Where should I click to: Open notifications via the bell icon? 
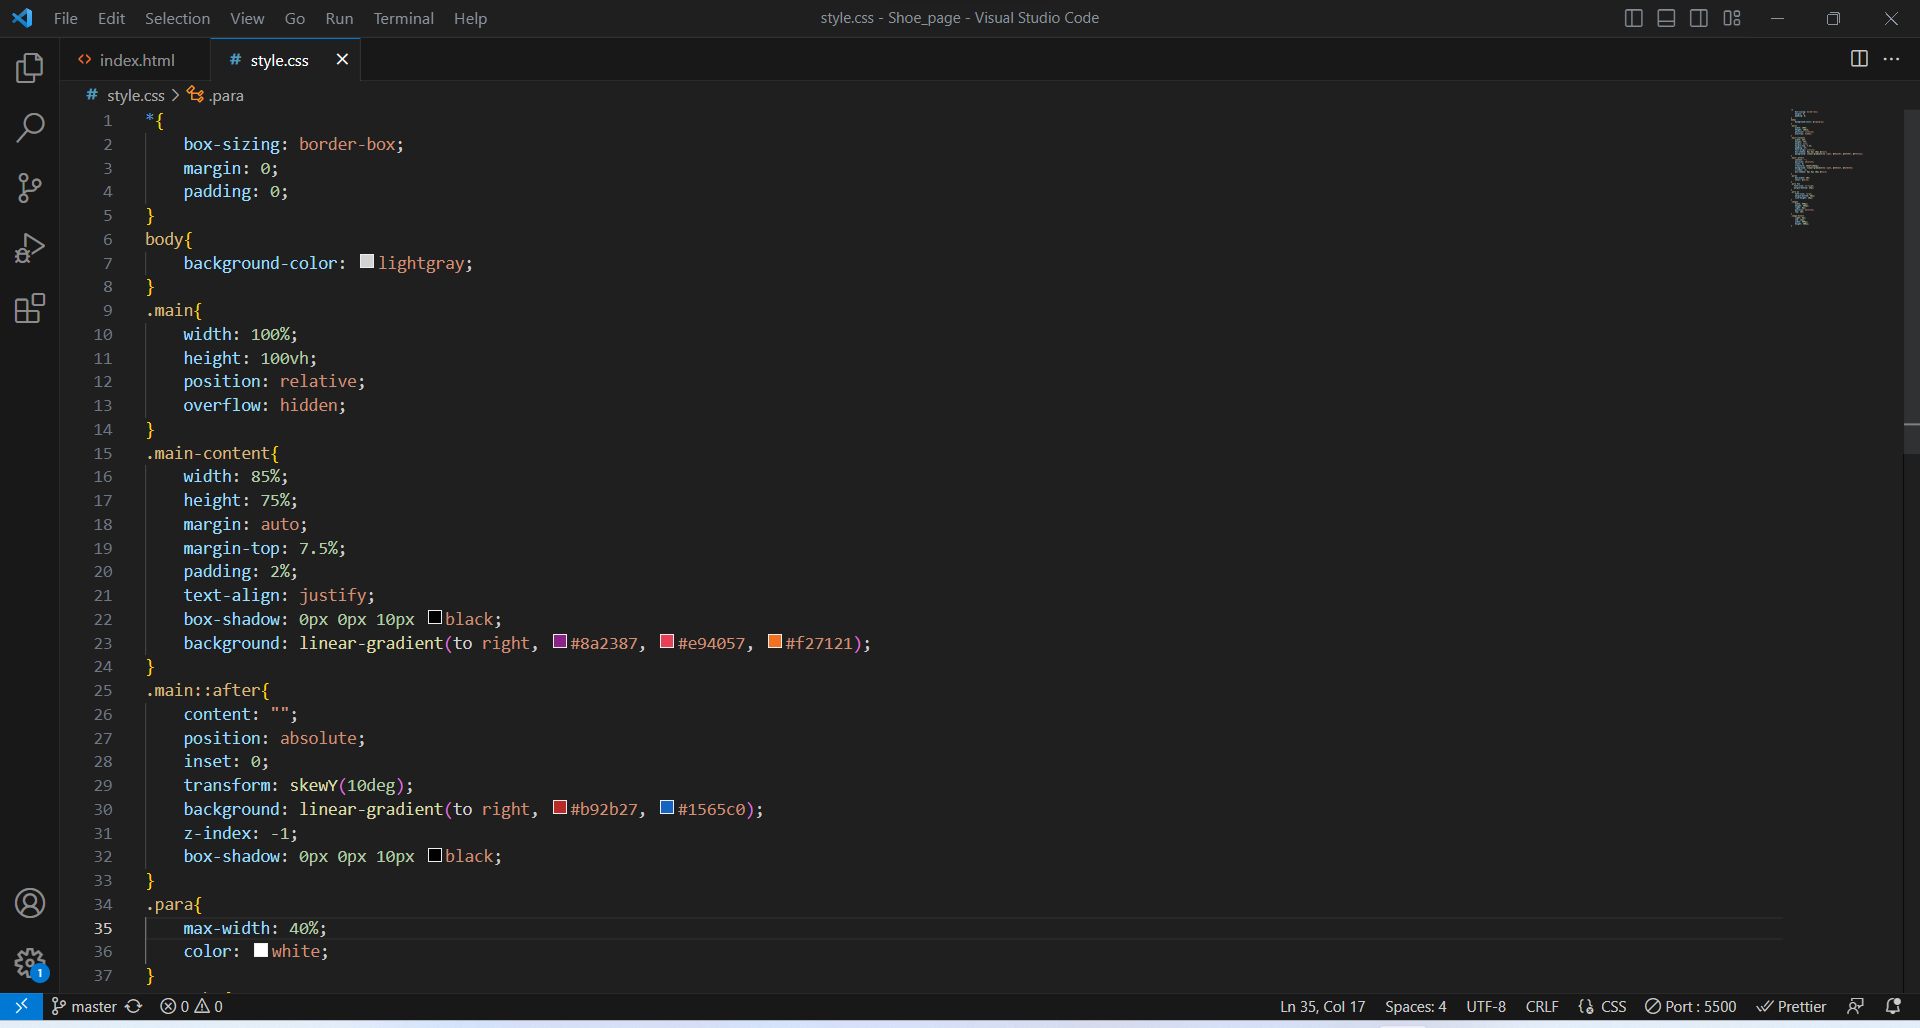coord(1895,1006)
